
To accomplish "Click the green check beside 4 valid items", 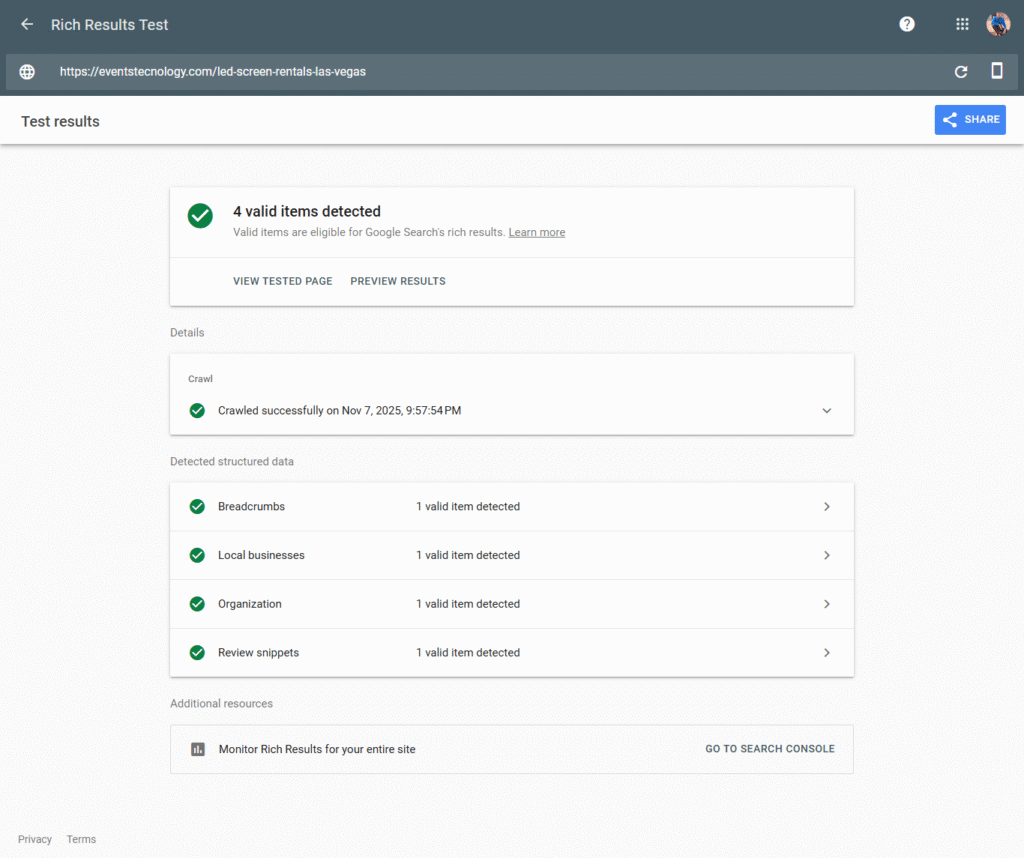I will coord(201,216).
